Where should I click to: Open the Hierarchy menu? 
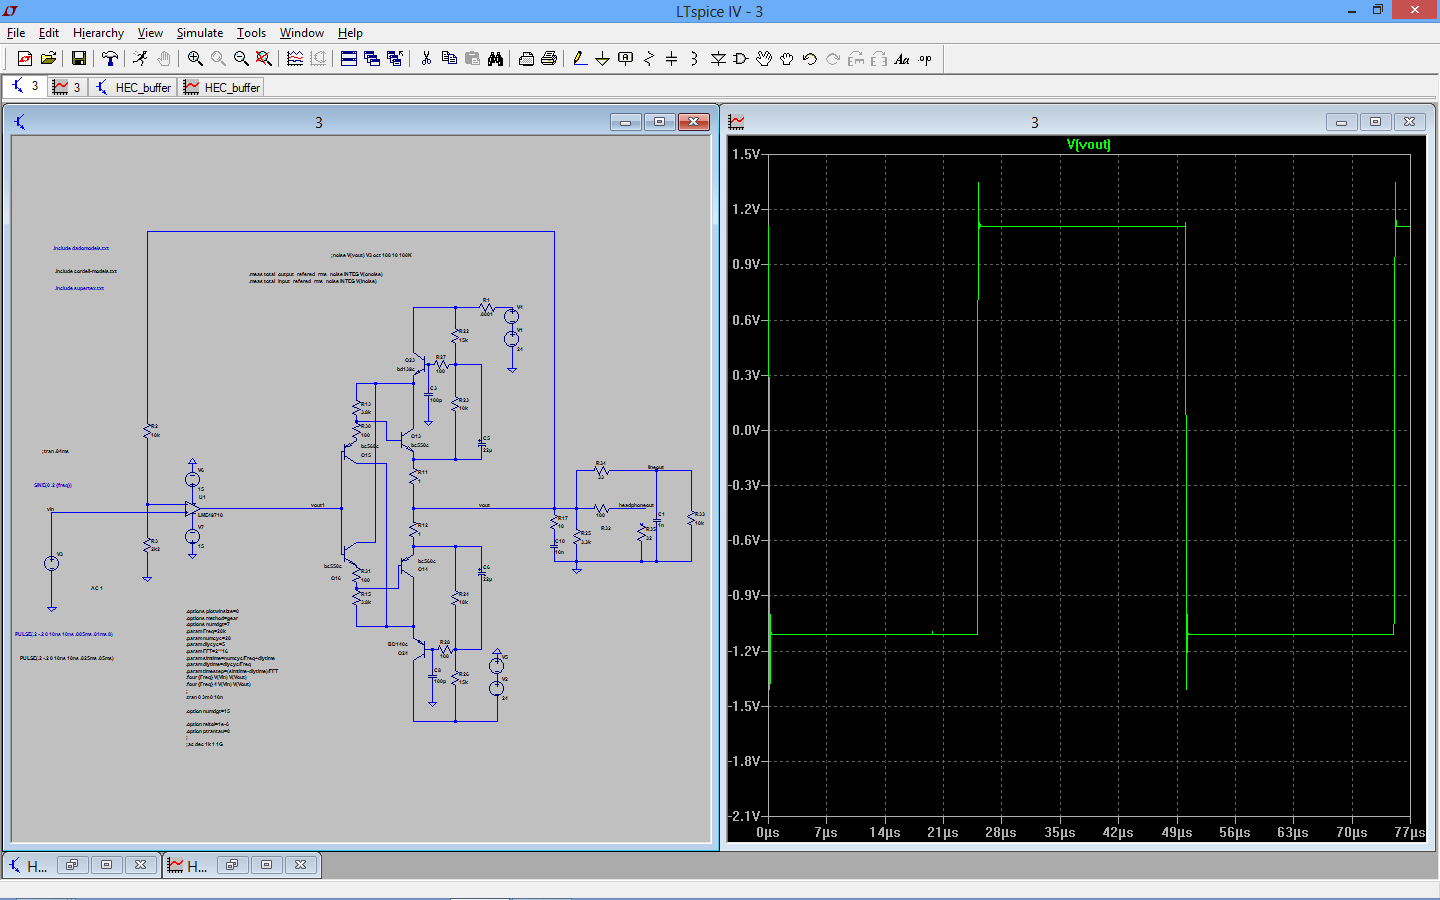98,33
